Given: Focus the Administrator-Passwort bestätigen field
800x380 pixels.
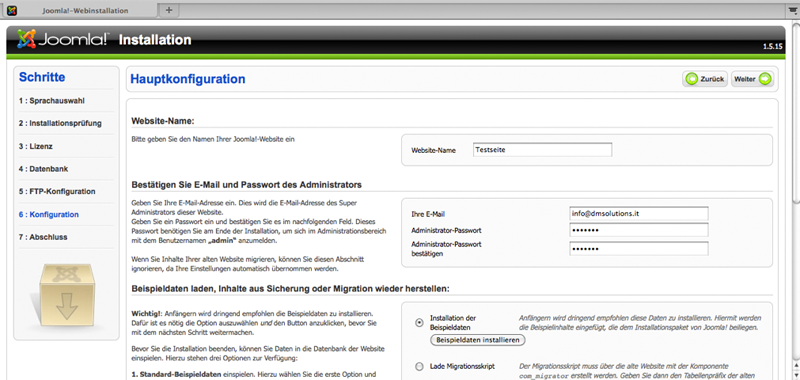Looking at the screenshot, I should click(x=639, y=249).
